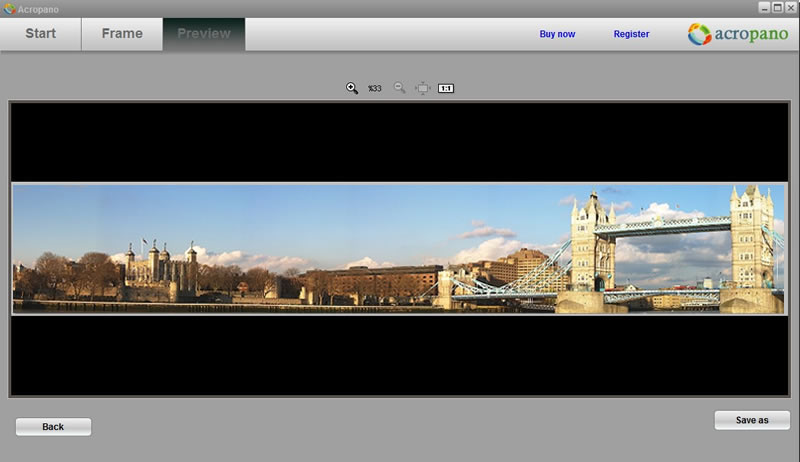Click the zoom in magnifier icon
This screenshot has width=800, height=462.
352,88
